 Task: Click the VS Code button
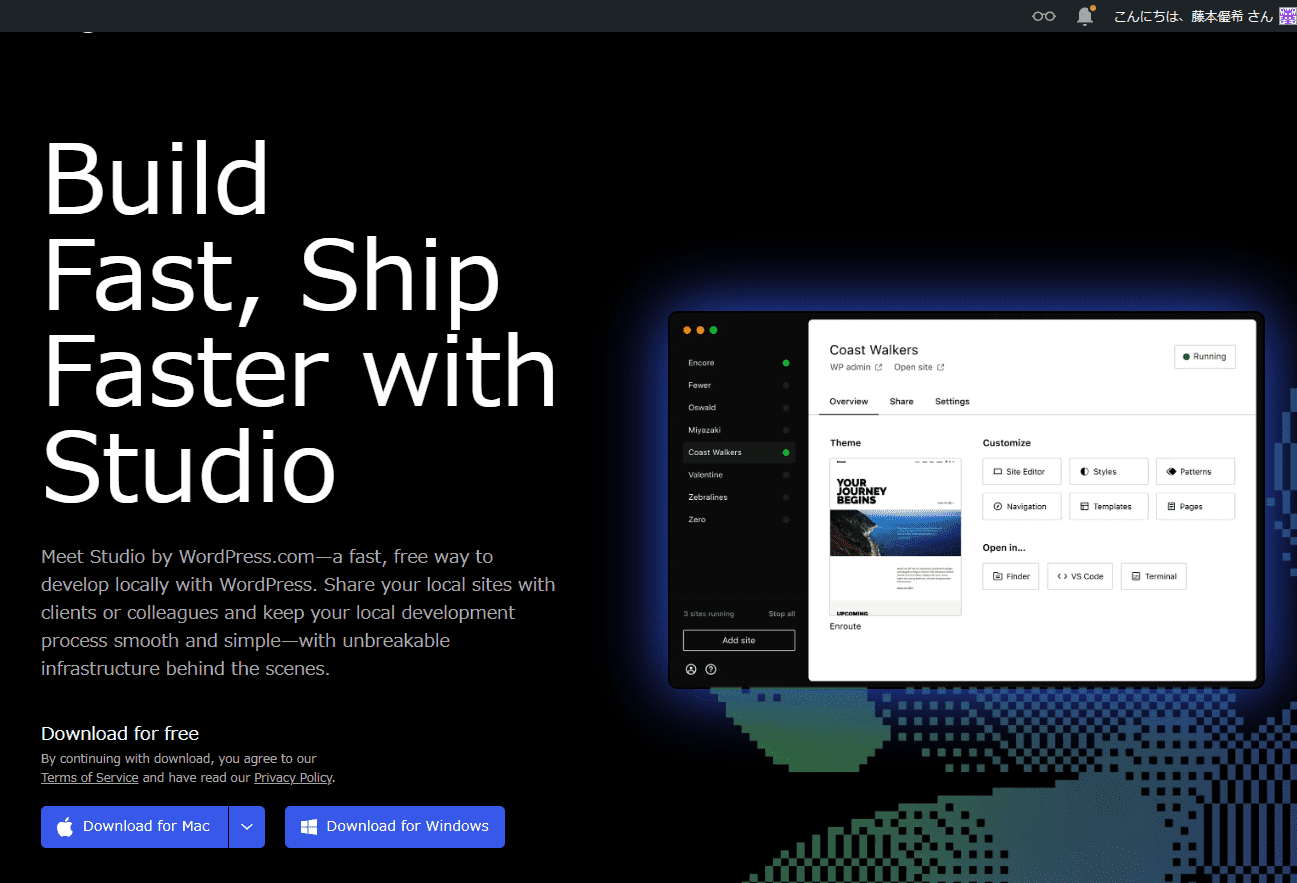(1080, 576)
